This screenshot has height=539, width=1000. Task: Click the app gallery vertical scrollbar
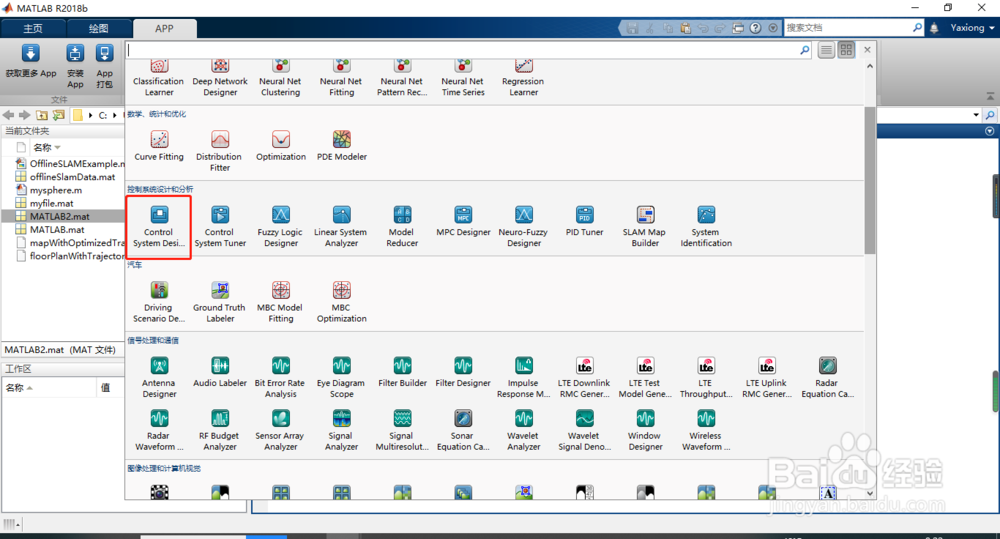[870, 181]
